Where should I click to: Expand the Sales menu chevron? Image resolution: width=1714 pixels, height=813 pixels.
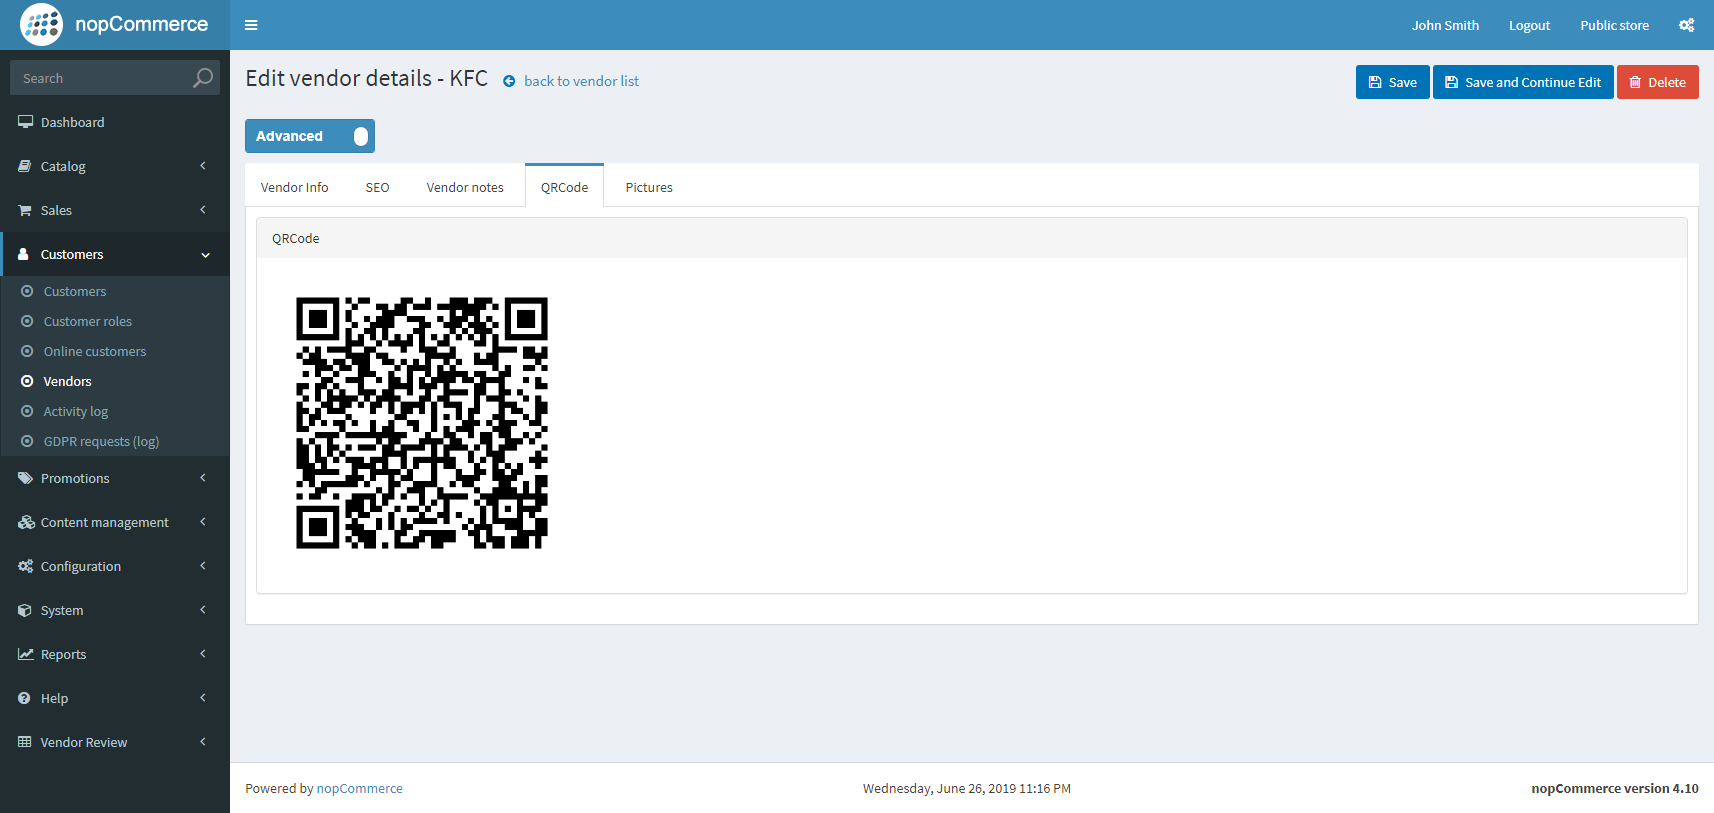[x=203, y=210]
